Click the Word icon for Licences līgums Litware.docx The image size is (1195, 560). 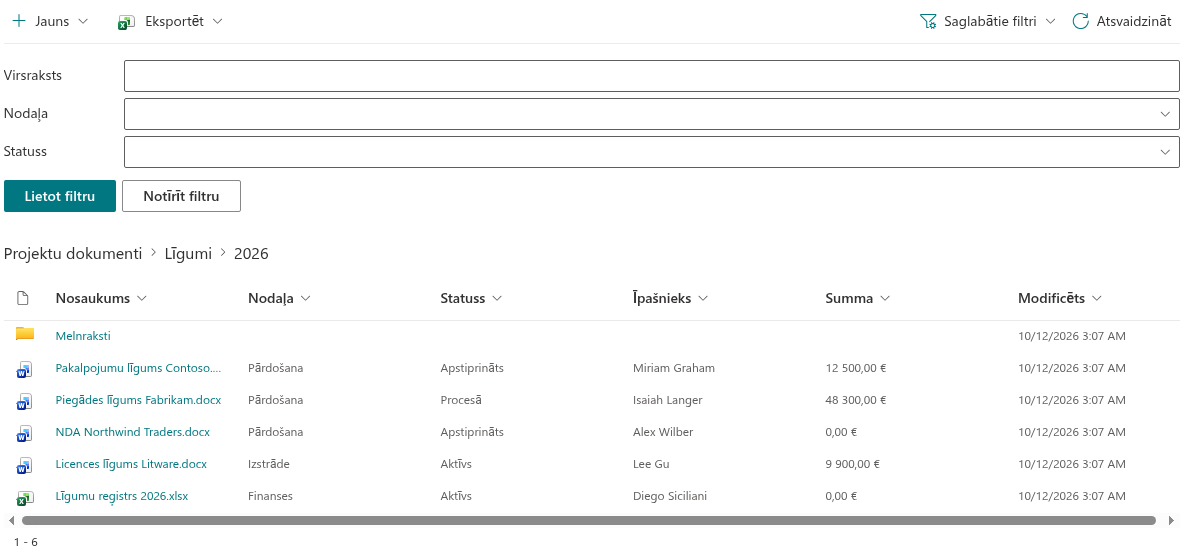[25, 465]
